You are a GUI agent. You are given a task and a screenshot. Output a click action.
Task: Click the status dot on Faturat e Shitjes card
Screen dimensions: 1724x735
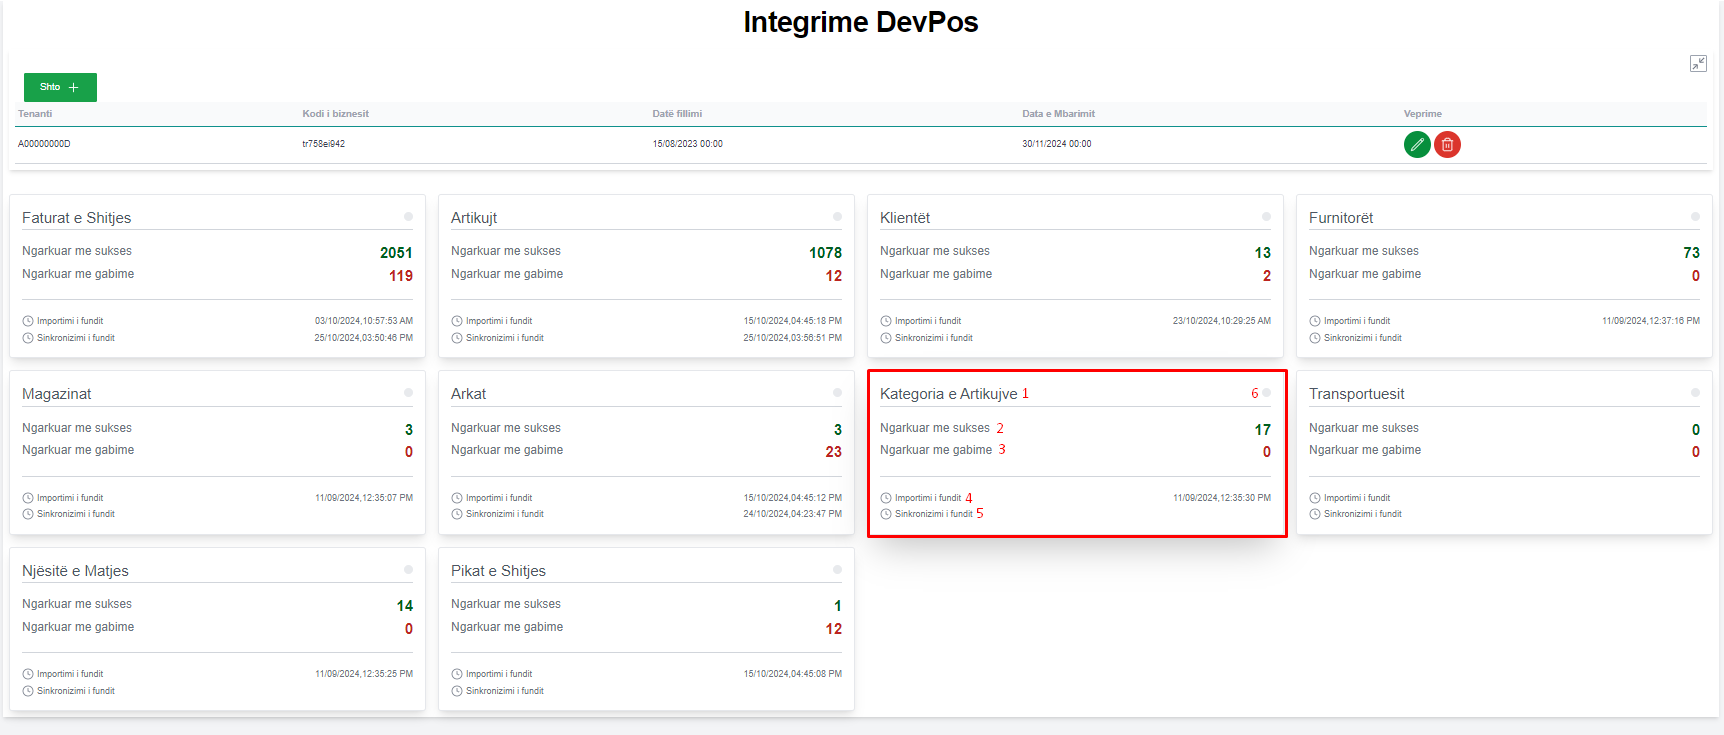408,217
